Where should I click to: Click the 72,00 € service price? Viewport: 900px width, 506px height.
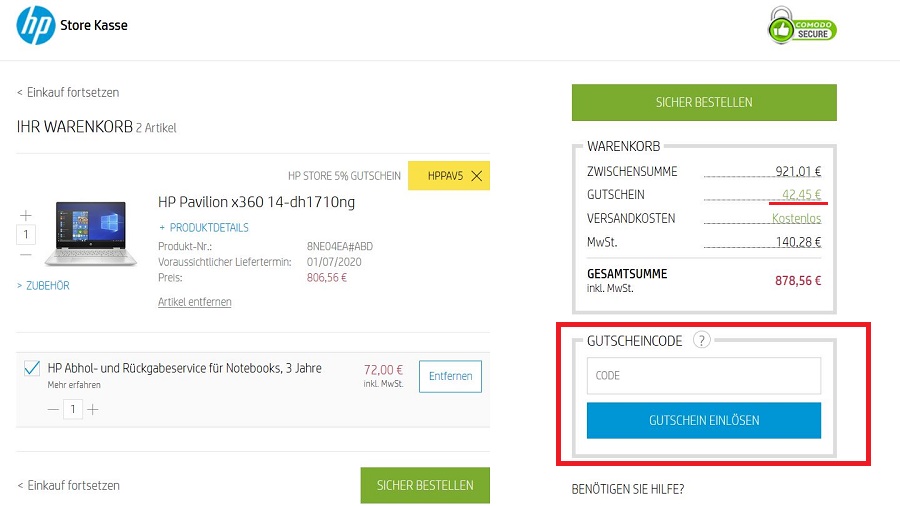tap(383, 370)
